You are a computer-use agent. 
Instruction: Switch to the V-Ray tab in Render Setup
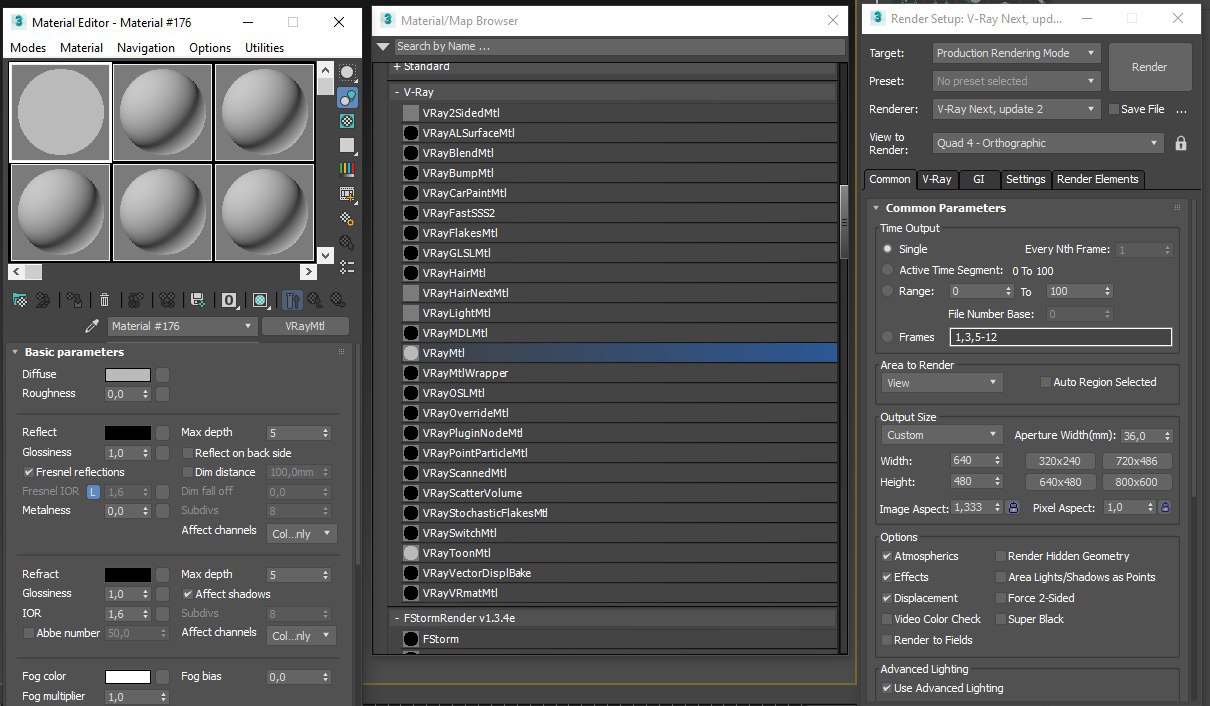coord(937,179)
